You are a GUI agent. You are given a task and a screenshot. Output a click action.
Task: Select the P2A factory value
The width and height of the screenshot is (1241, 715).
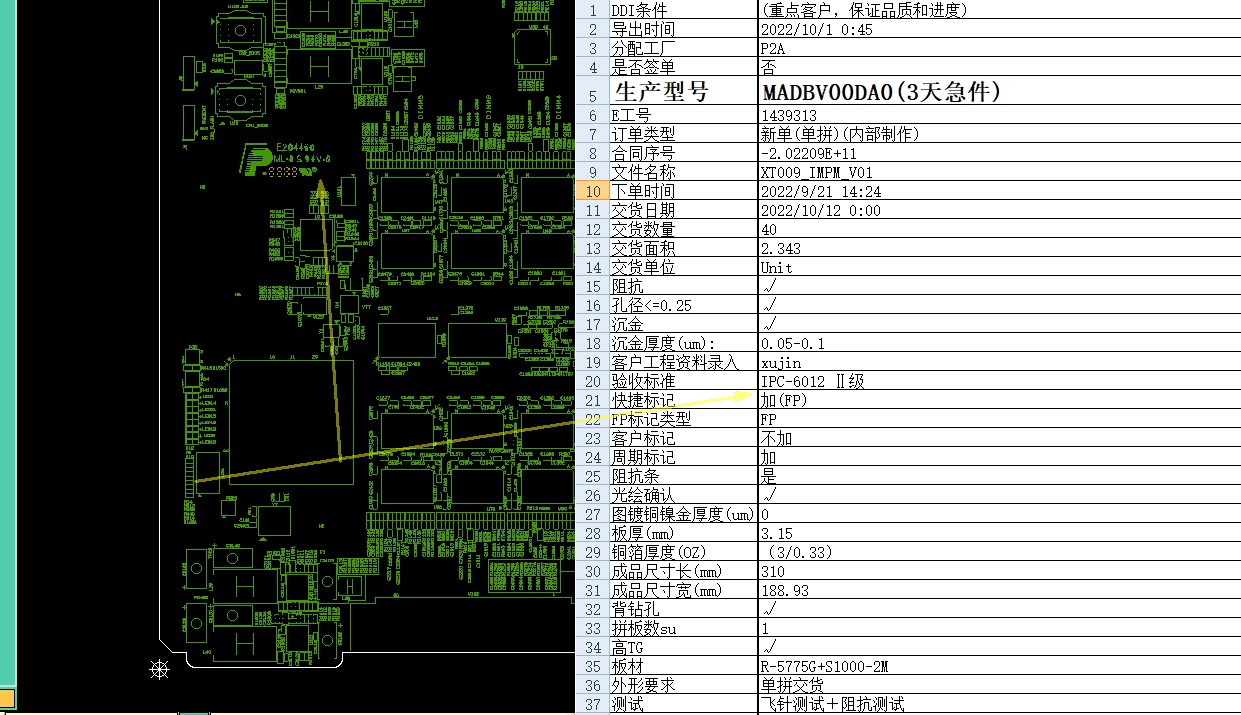pyautogui.click(x=999, y=48)
